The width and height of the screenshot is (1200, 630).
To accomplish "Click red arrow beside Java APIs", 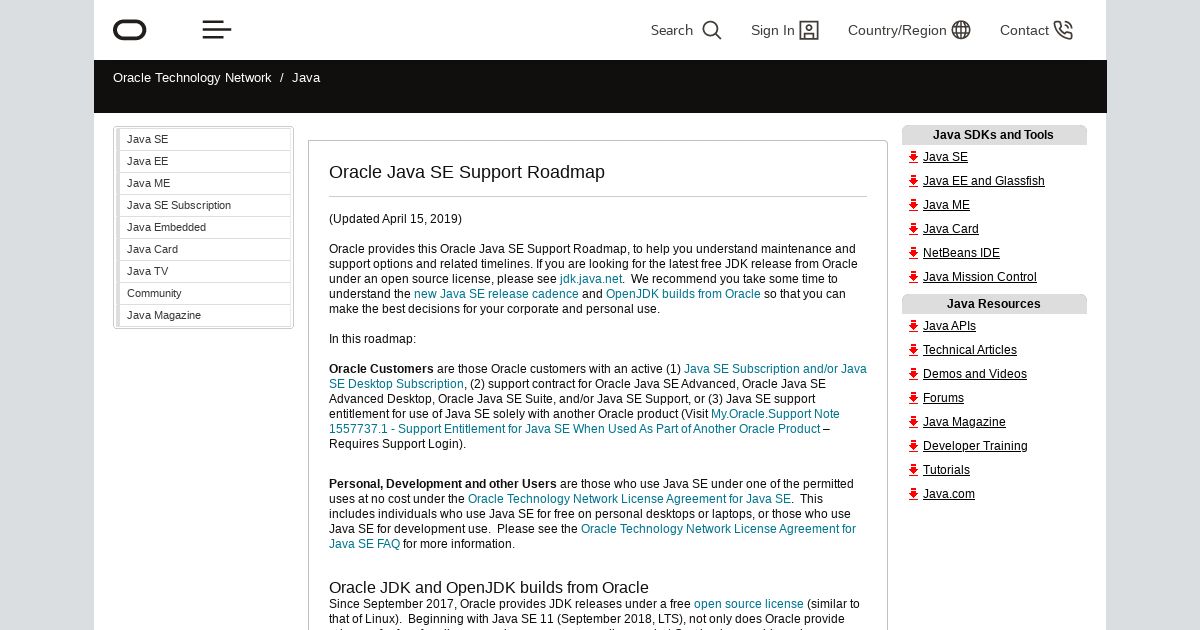I will (x=913, y=326).
